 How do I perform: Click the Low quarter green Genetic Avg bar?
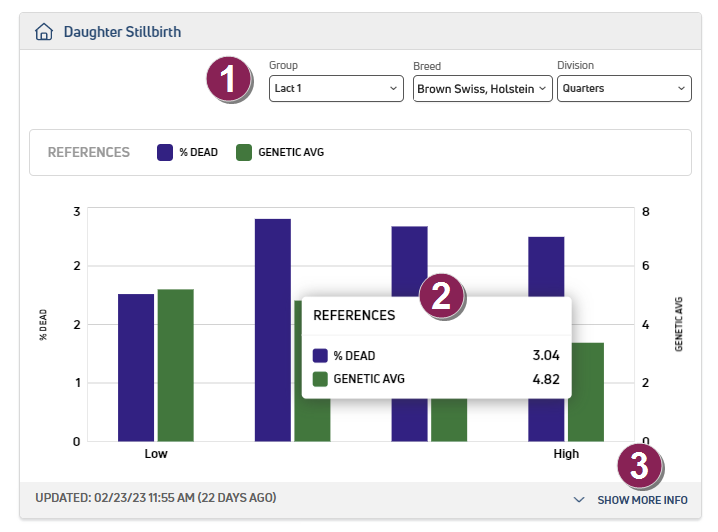pos(175,365)
